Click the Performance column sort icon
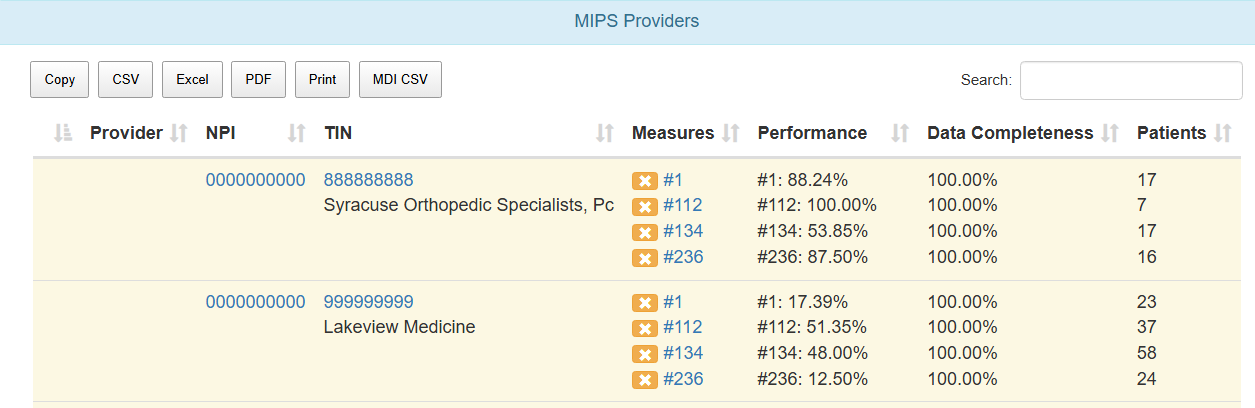The height and width of the screenshot is (408, 1255). (900, 133)
